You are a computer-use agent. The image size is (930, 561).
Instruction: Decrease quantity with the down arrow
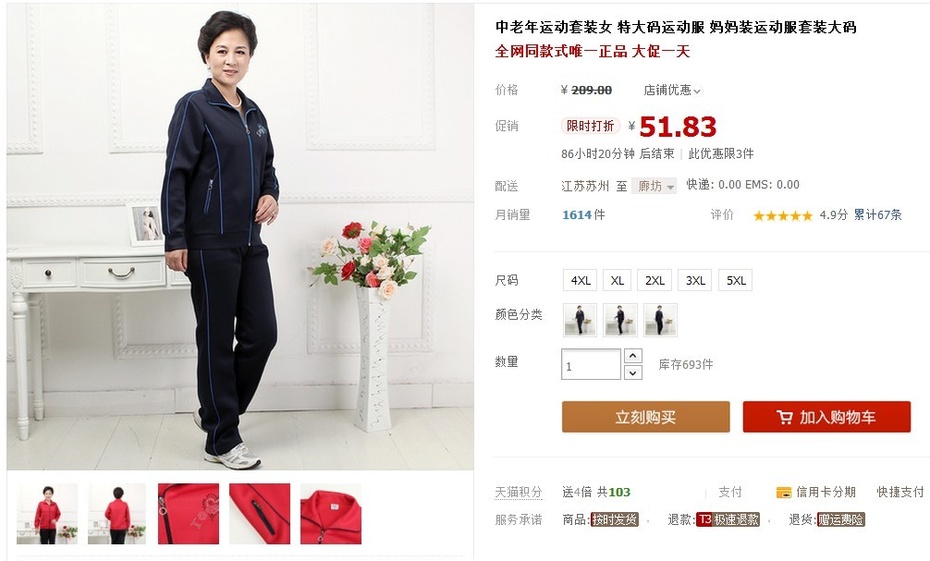pos(633,372)
